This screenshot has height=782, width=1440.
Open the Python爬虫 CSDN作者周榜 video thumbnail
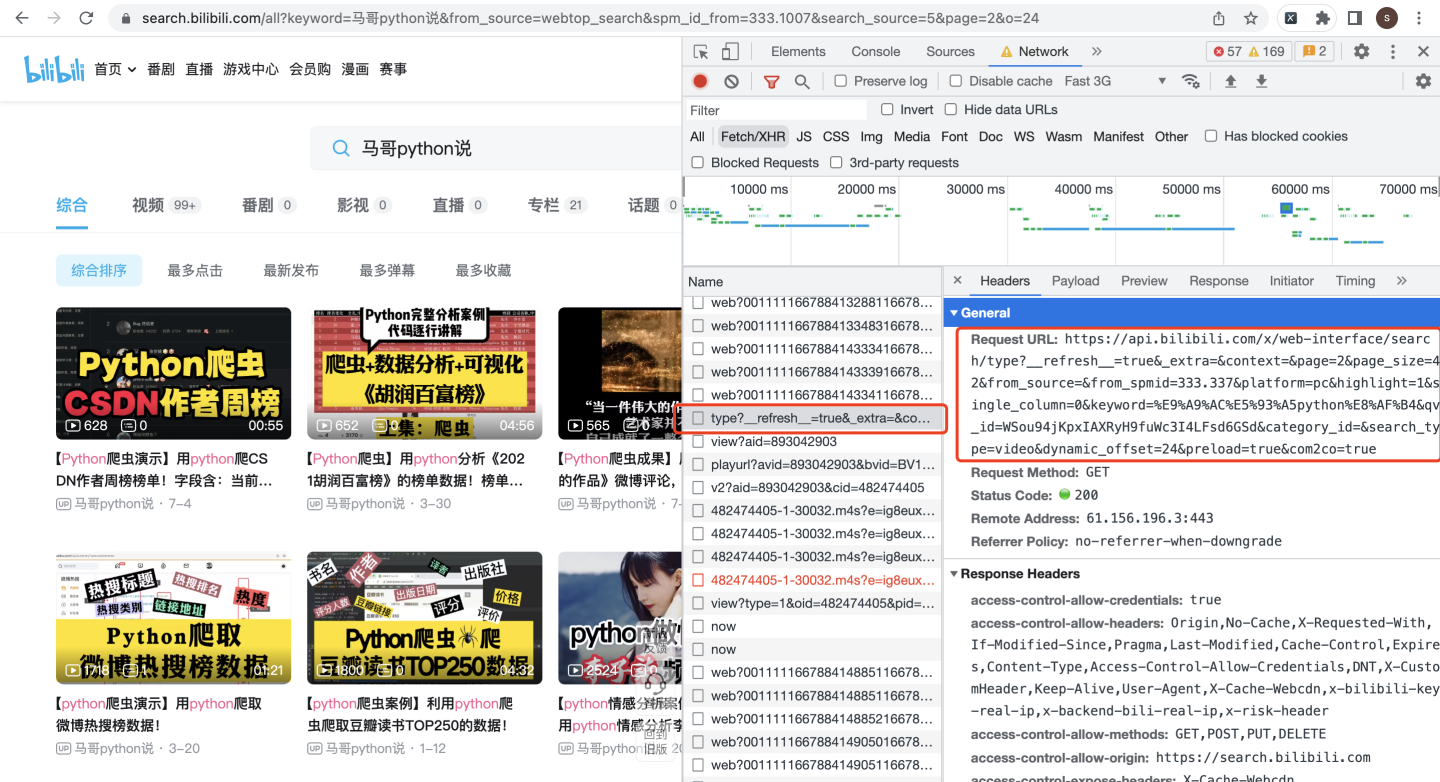pos(174,373)
